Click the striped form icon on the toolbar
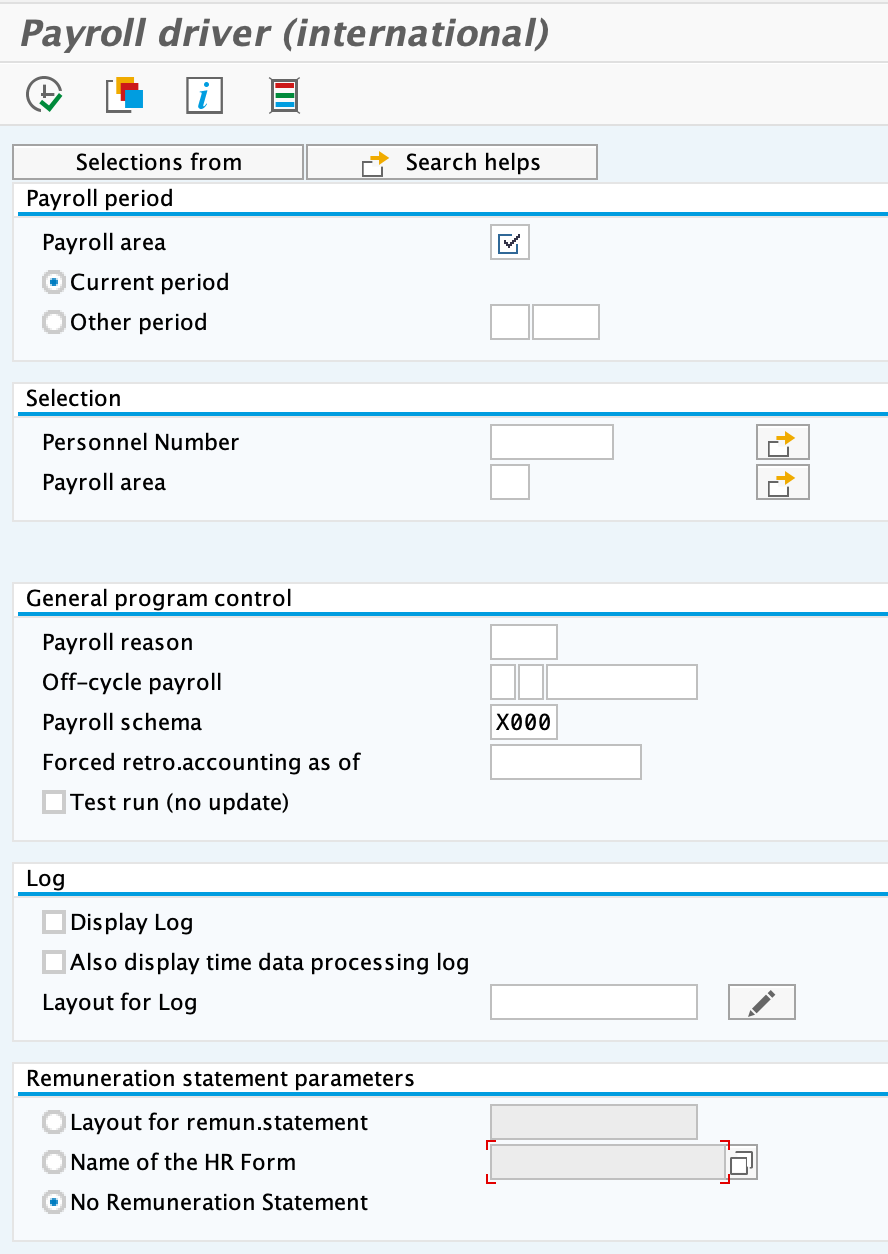Image resolution: width=888 pixels, height=1254 pixels. [284, 95]
